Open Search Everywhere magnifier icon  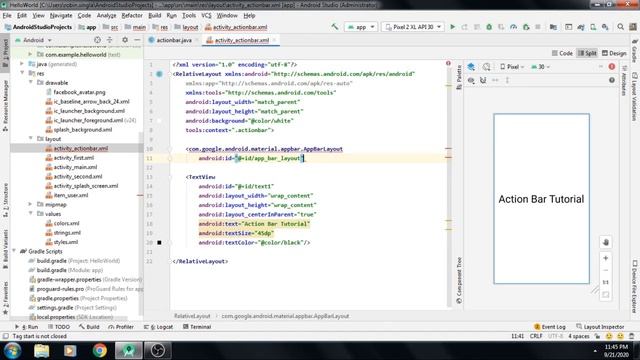[x=620, y=27]
